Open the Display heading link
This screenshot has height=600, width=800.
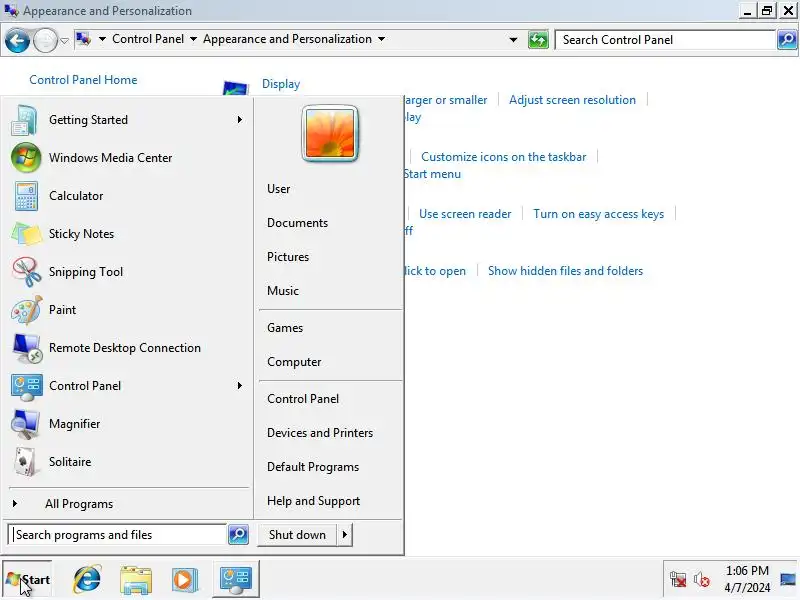tap(281, 84)
